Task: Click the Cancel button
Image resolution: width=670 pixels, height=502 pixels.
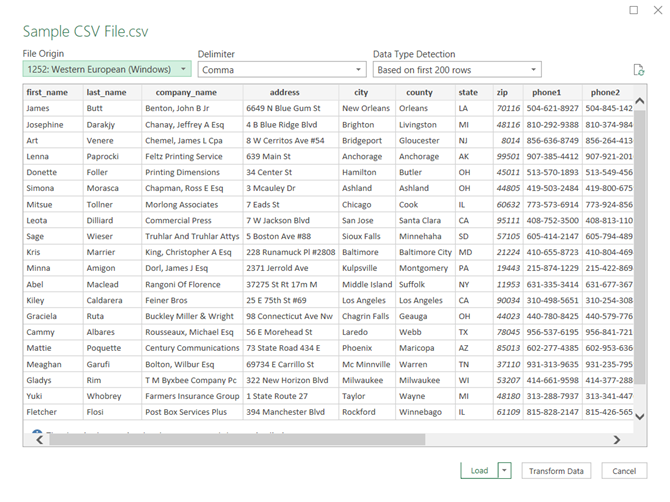Action: coord(624,471)
